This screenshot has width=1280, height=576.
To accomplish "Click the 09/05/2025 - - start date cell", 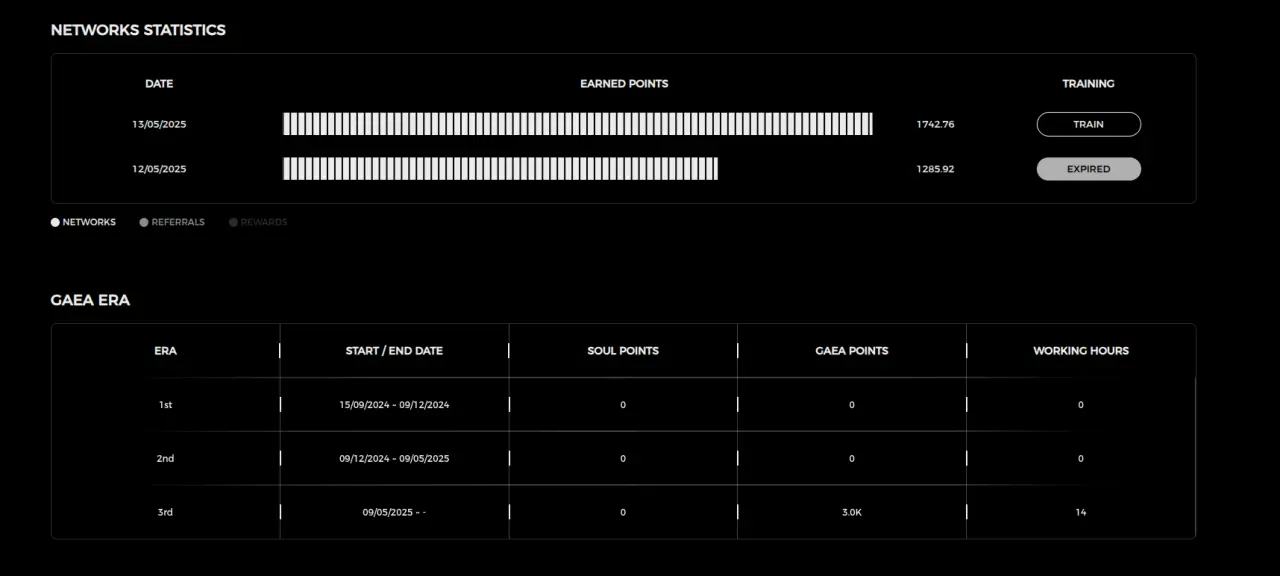I will click(394, 512).
